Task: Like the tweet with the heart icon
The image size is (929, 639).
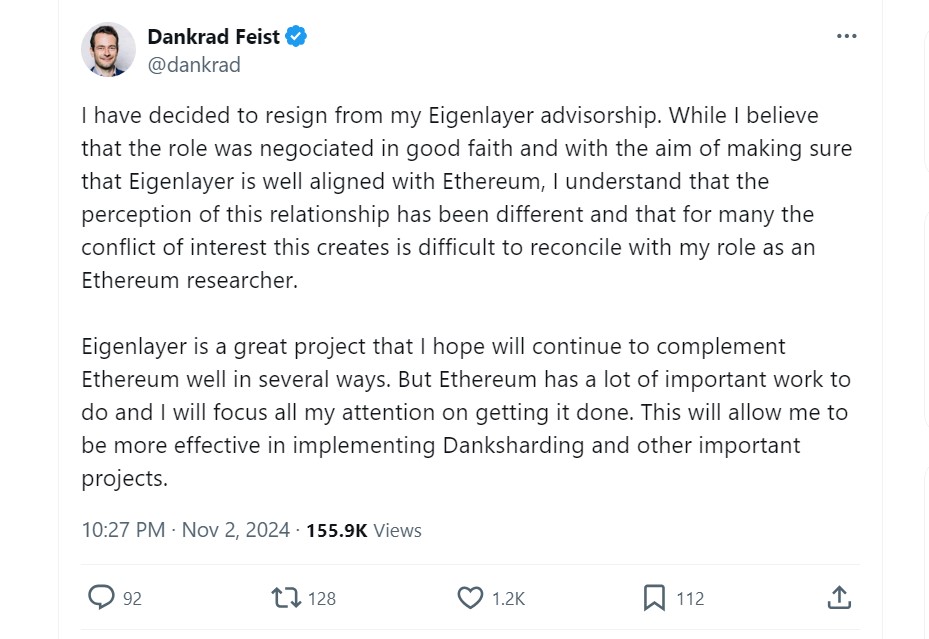Action: tap(470, 598)
